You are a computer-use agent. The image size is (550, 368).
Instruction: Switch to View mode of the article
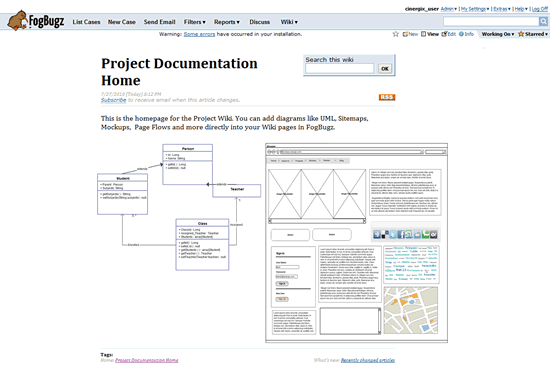point(430,34)
